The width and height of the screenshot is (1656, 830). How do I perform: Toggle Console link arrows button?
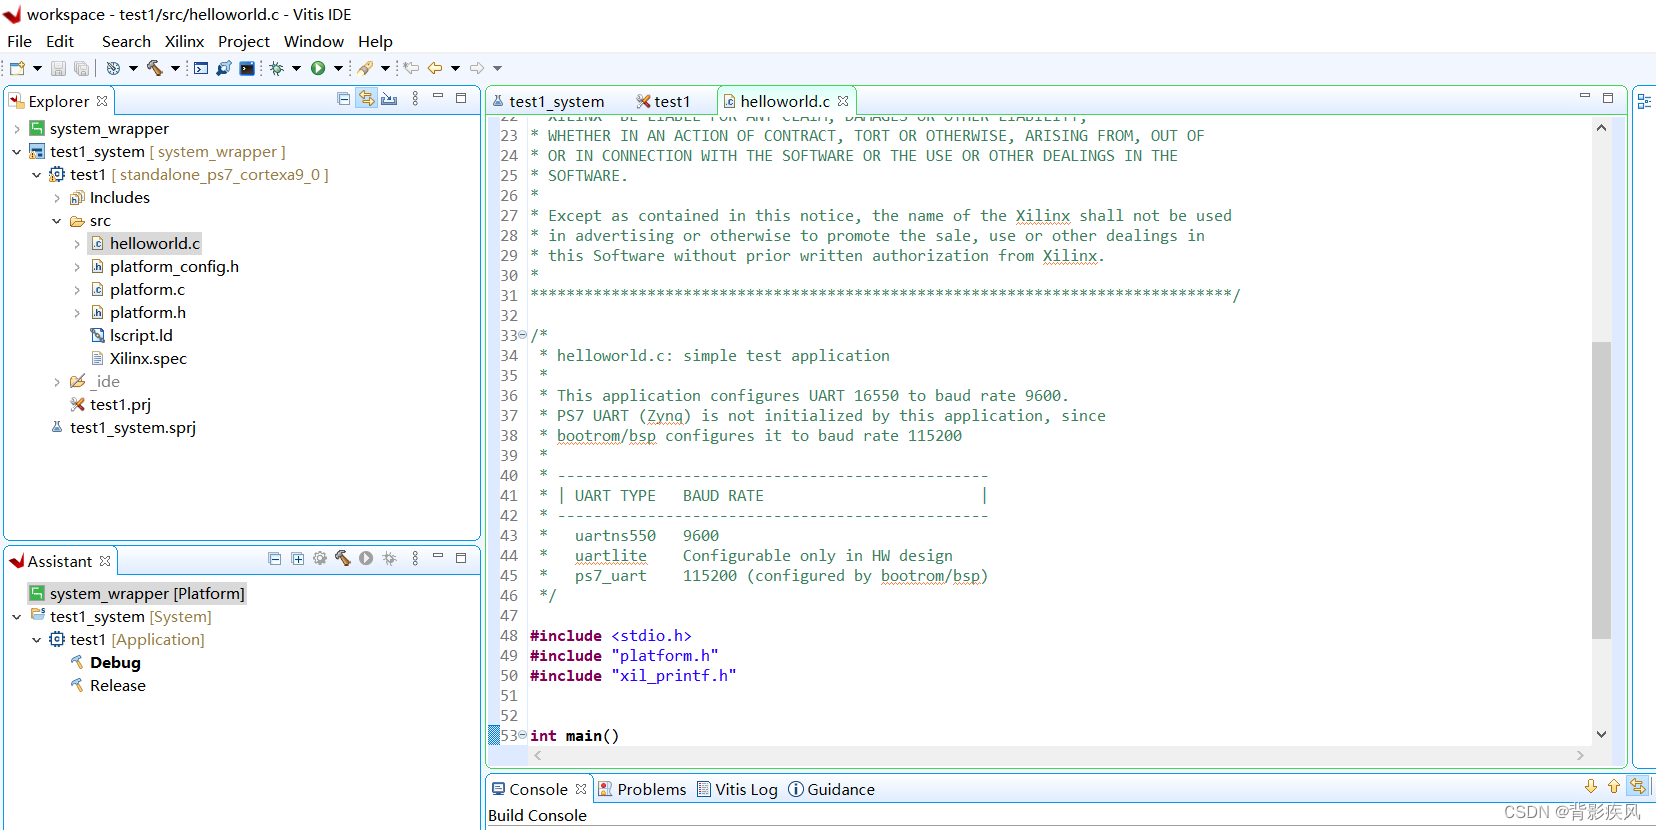pyautogui.click(x=1638, y=787)
